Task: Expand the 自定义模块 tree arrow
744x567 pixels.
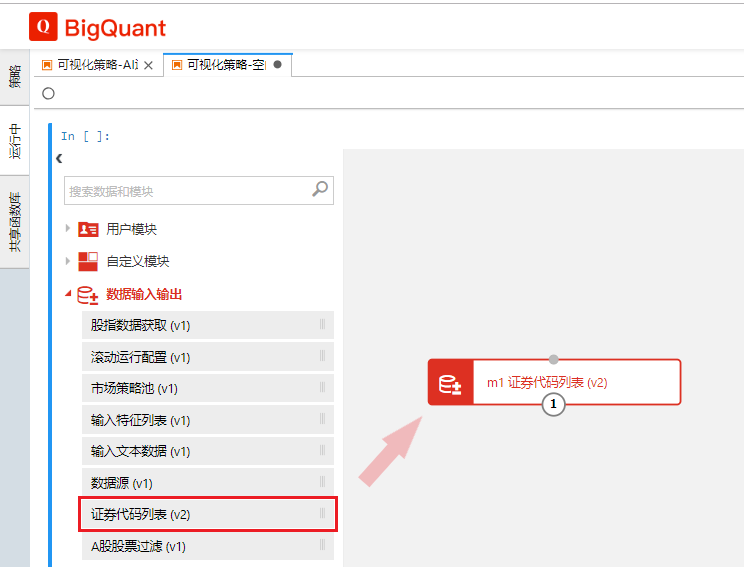Action: pos(68,260)
